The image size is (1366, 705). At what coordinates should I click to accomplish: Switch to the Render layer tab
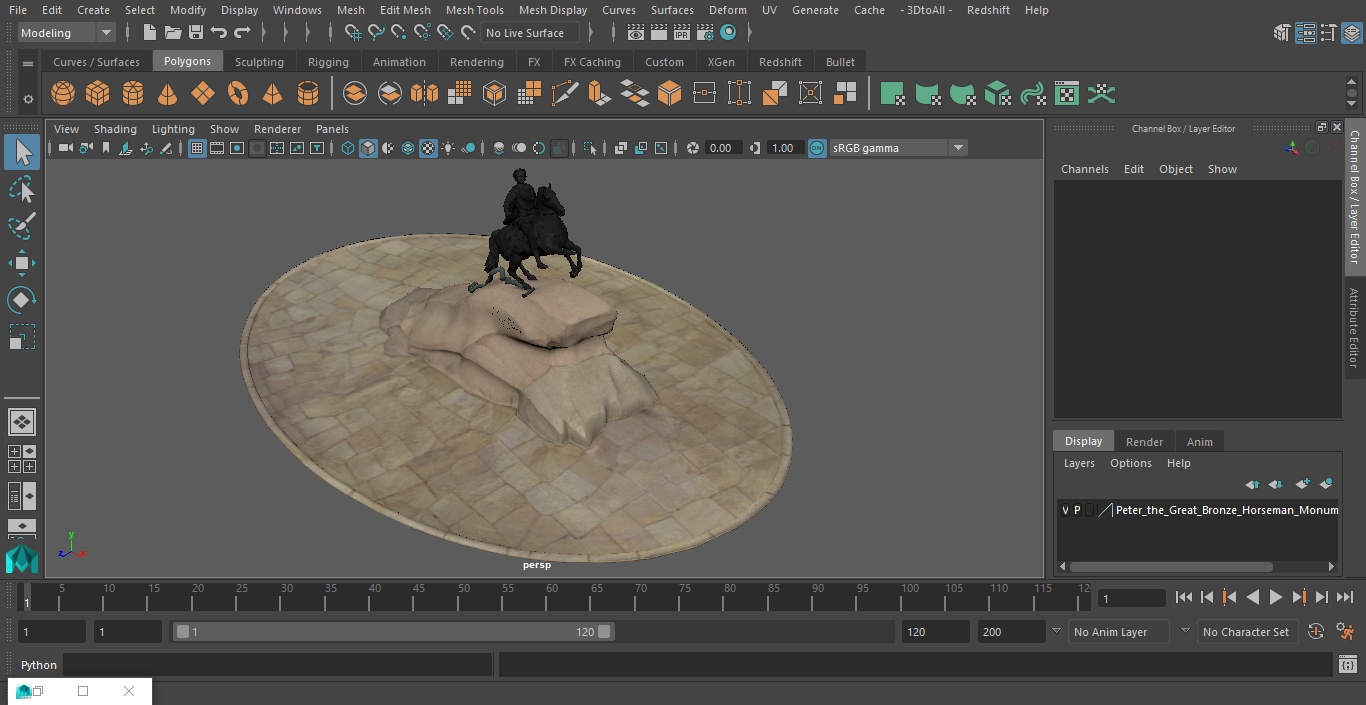1144,442
